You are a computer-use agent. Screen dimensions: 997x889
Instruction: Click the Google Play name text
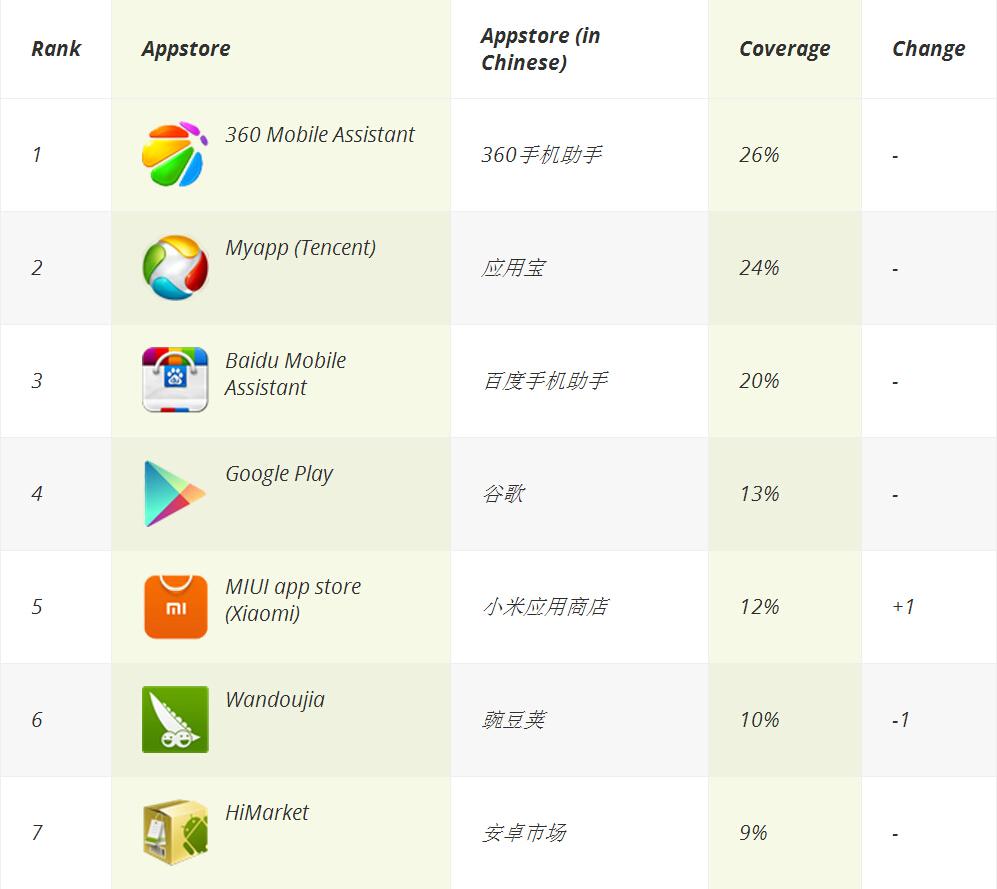pyautogui.click(x=279, y=474)
